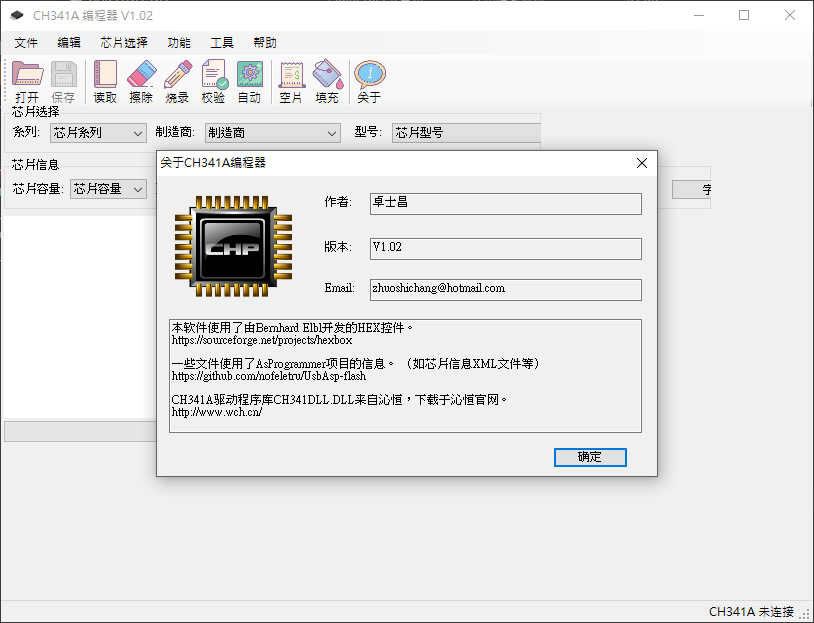Open the 工具 menu
814x623 pixels.
[x=222, y=43]
